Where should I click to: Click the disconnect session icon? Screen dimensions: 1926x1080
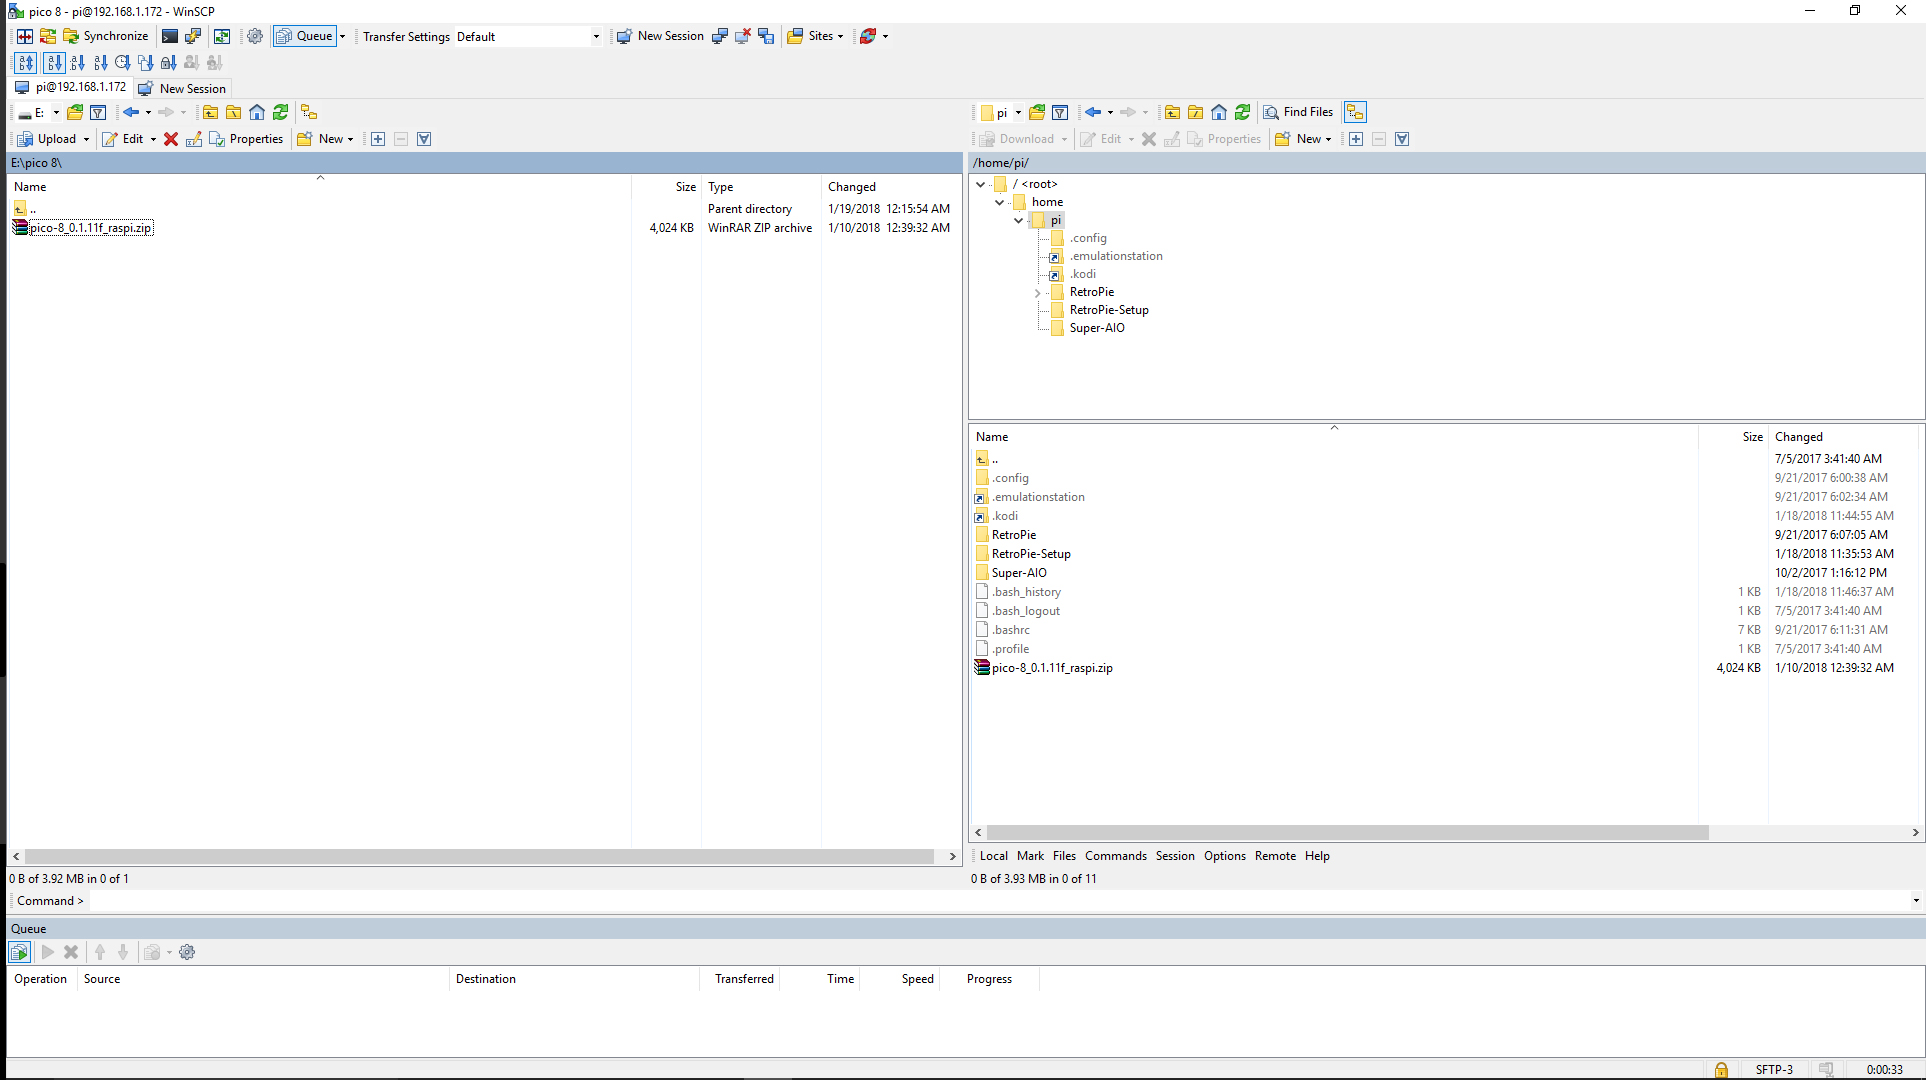coord(743,36)
